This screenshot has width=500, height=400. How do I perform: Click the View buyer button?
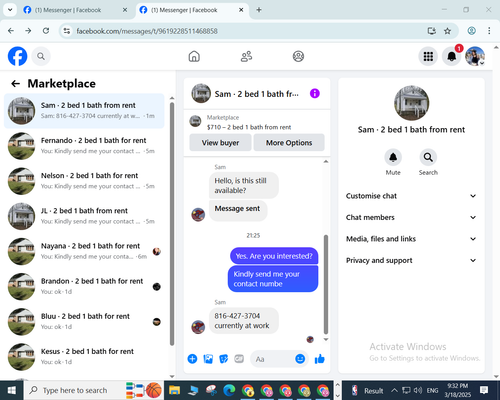tap(220, 143)
